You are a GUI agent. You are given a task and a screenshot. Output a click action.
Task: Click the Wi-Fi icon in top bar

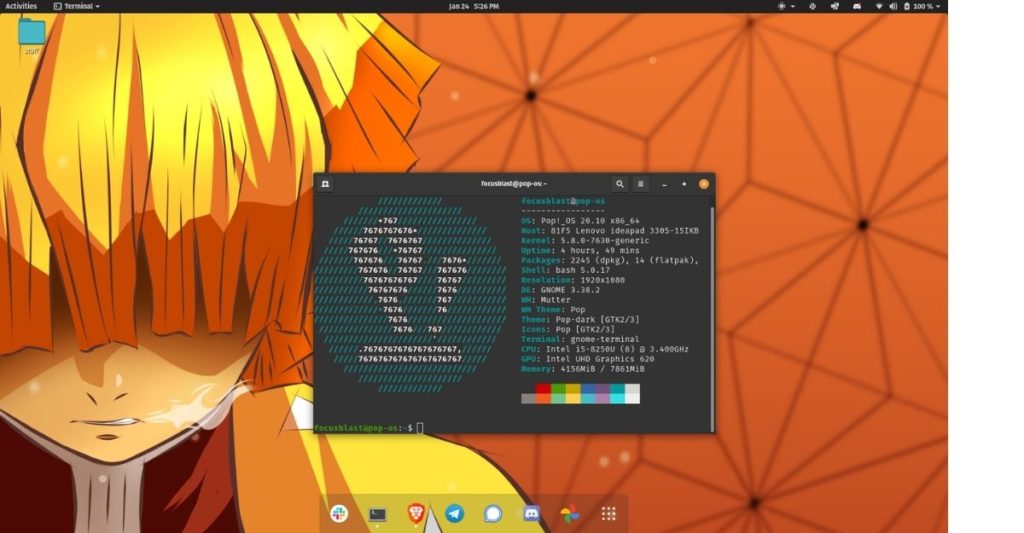click(x=879, y=6)
